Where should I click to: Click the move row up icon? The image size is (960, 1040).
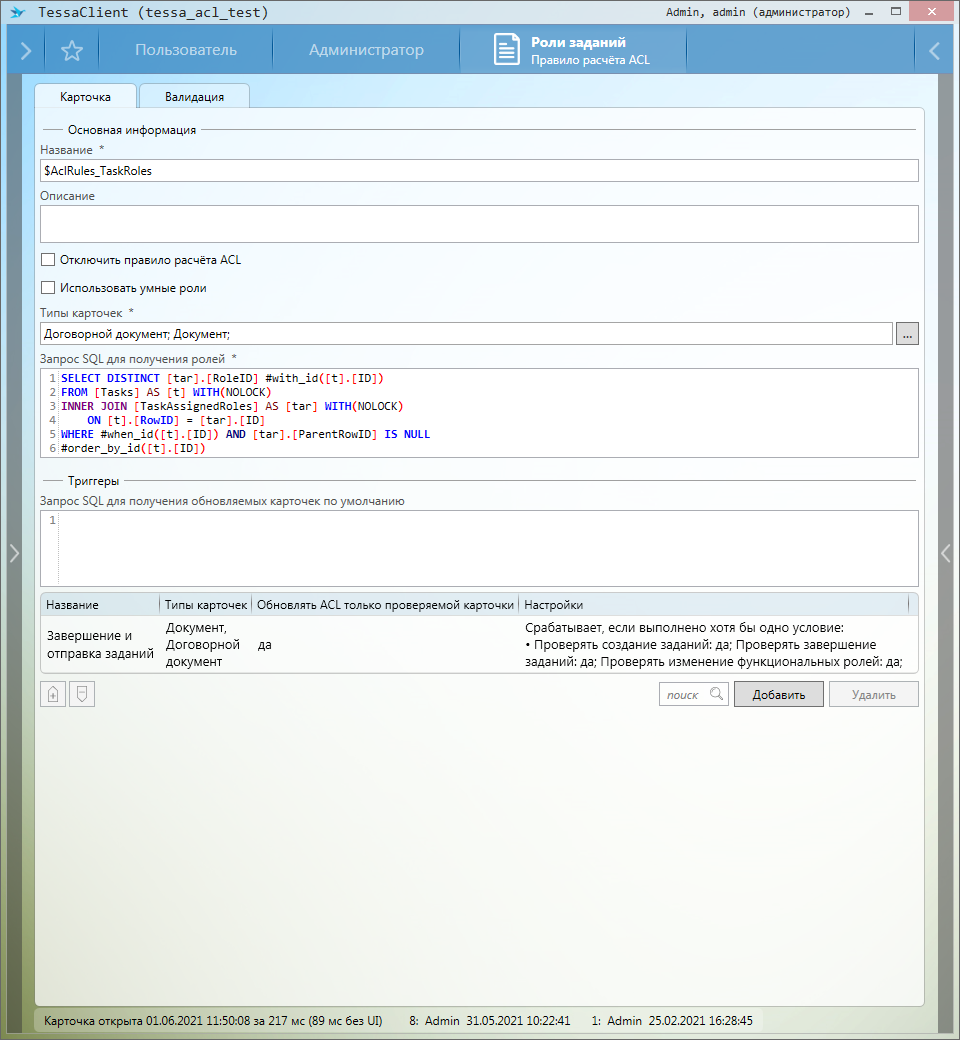click(x=52, y=694)
